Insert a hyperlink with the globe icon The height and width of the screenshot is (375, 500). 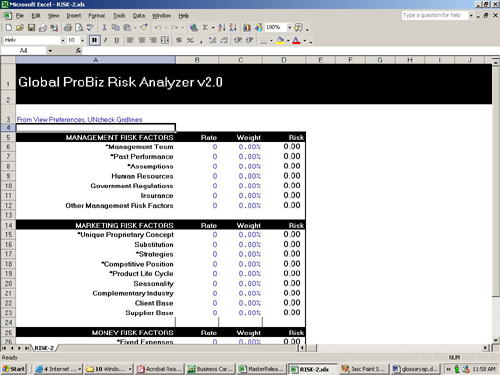coord(194,28)
